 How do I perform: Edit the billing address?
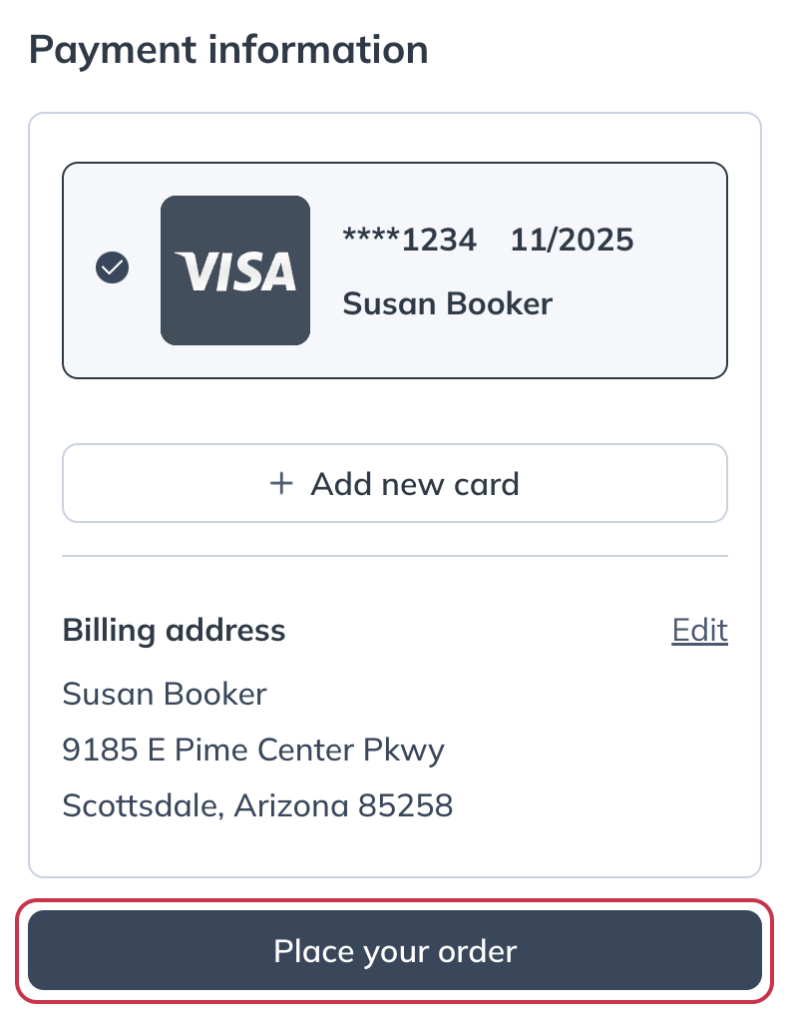point(699,630)
